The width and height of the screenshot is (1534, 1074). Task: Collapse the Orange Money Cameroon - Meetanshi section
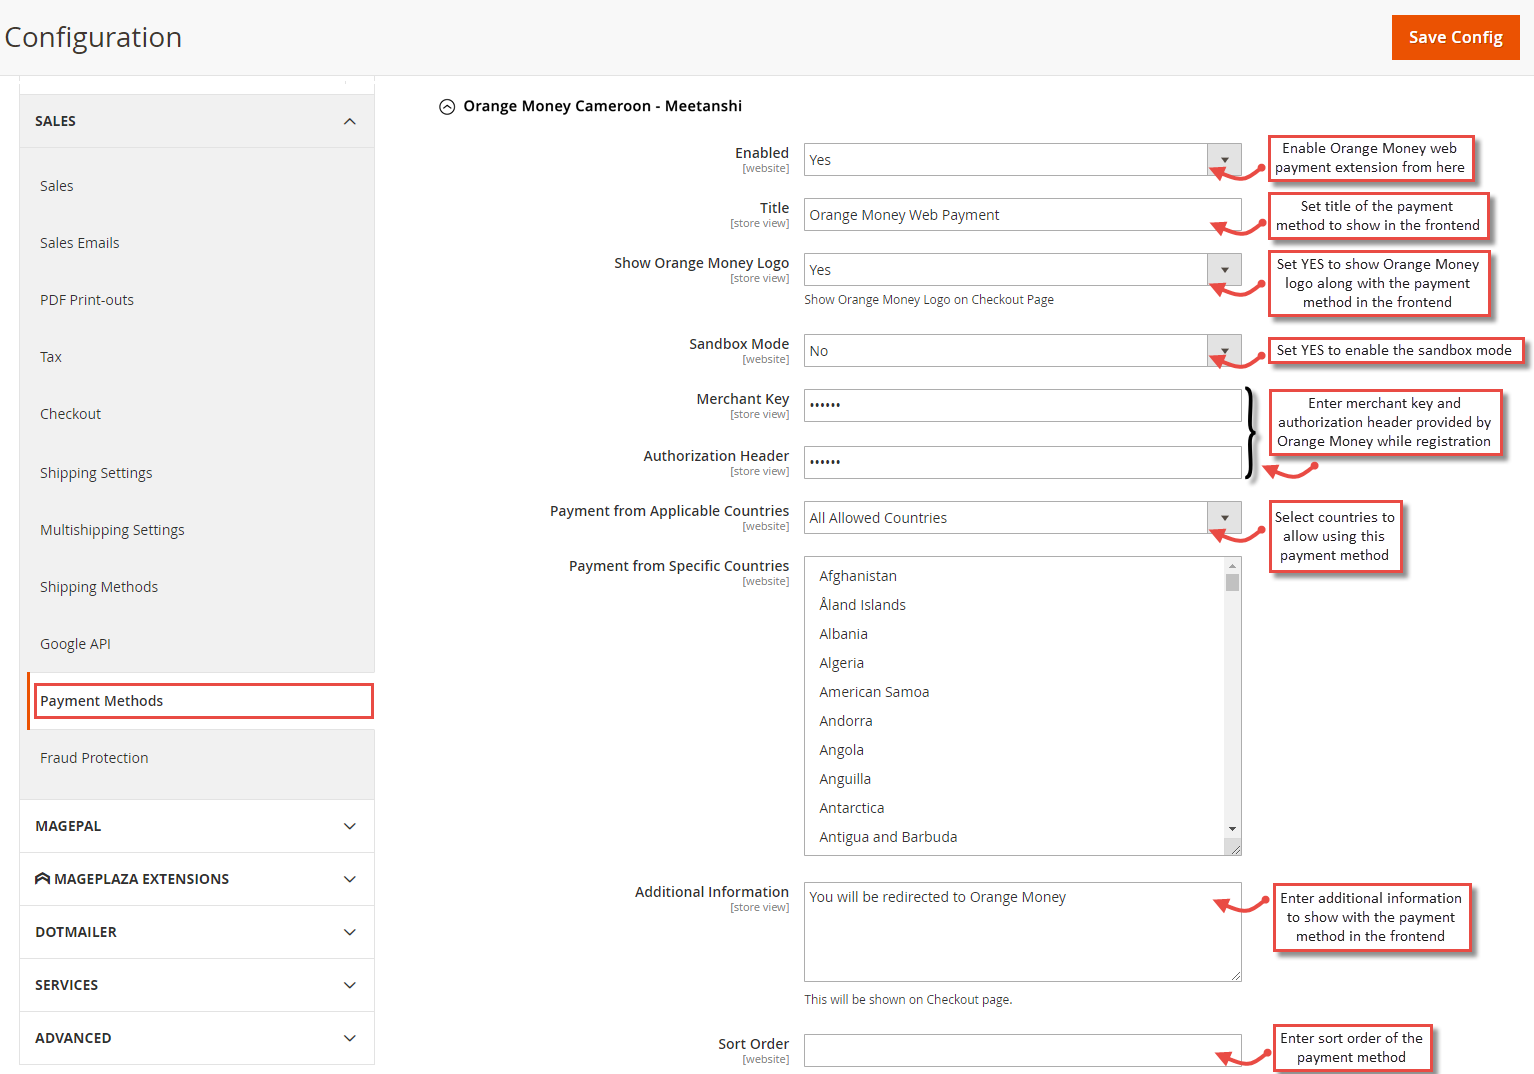coord(447,106)
